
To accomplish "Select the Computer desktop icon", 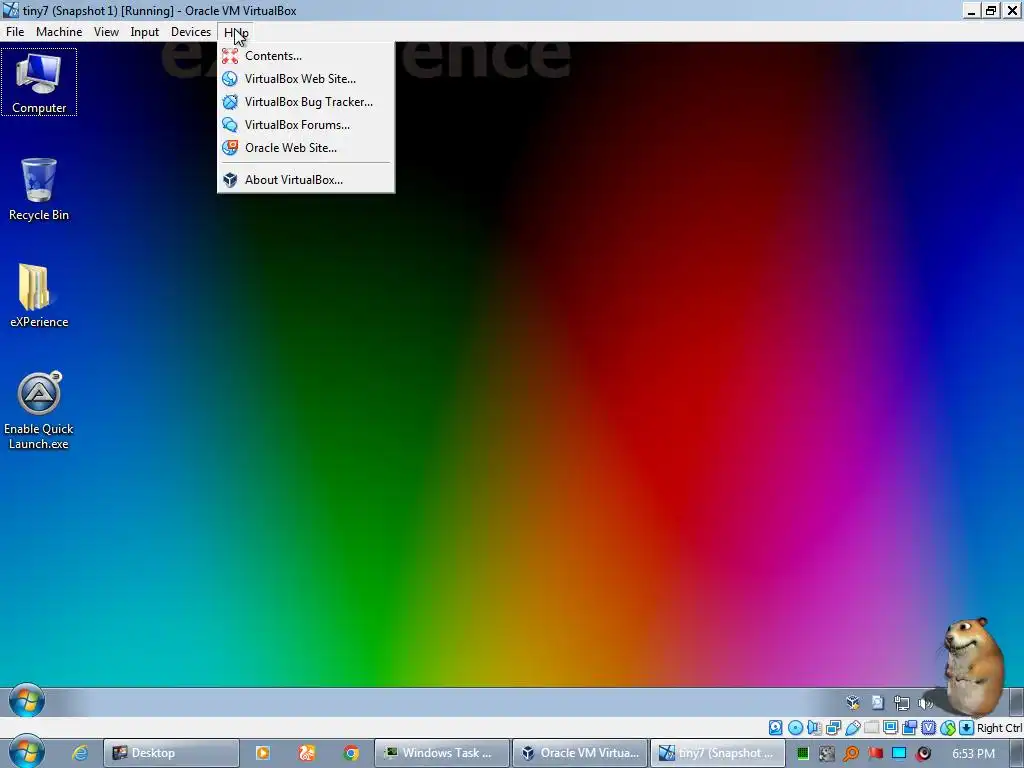I will pos(39,82).
